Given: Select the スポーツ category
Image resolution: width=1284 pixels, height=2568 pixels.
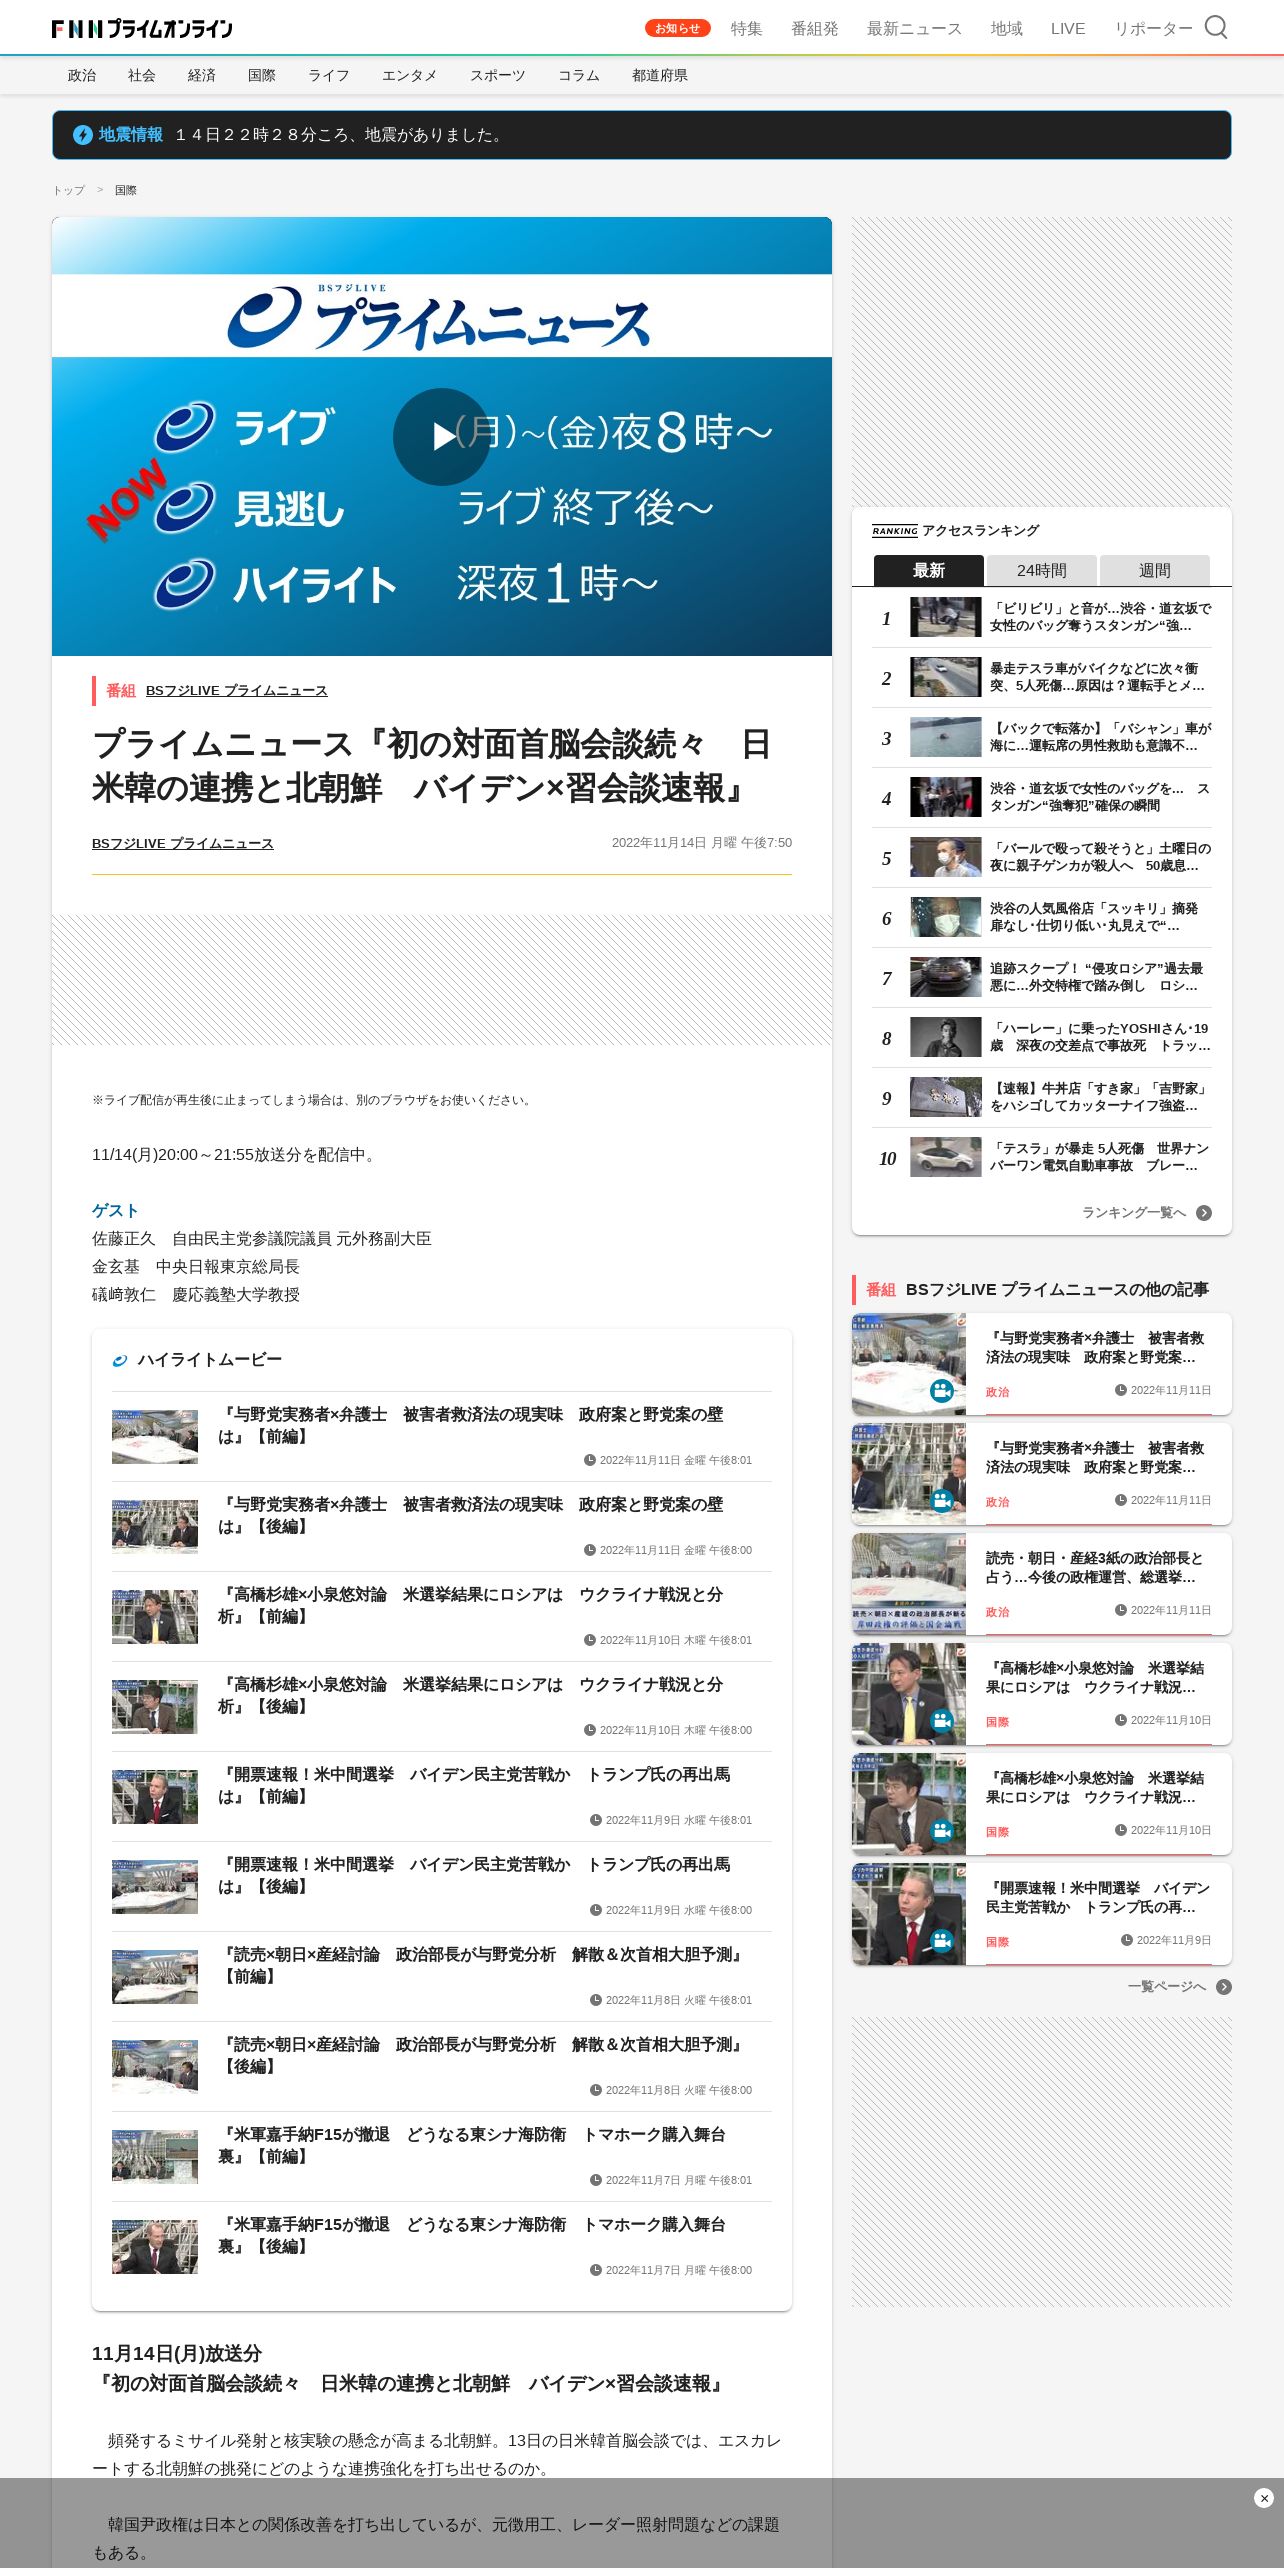Looking at the screenshot, I should pos(498,75).
